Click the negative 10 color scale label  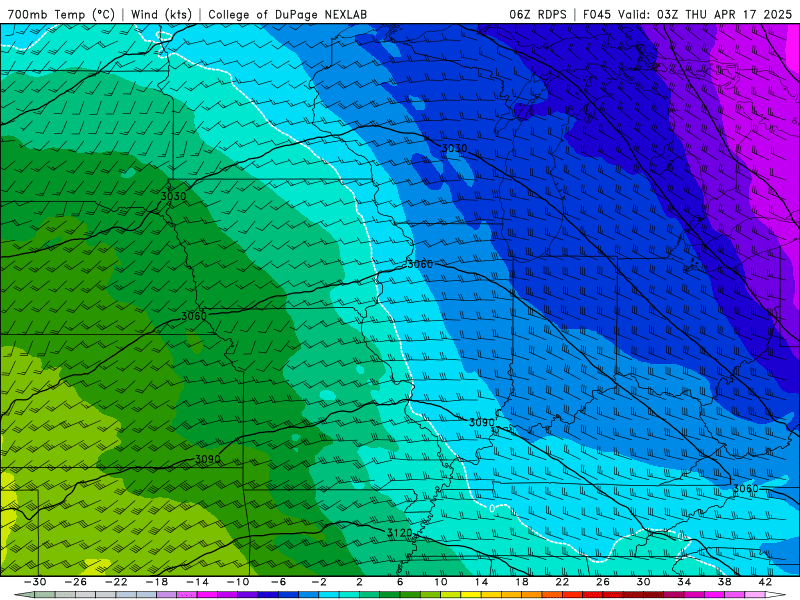click(x=238, y=582)
